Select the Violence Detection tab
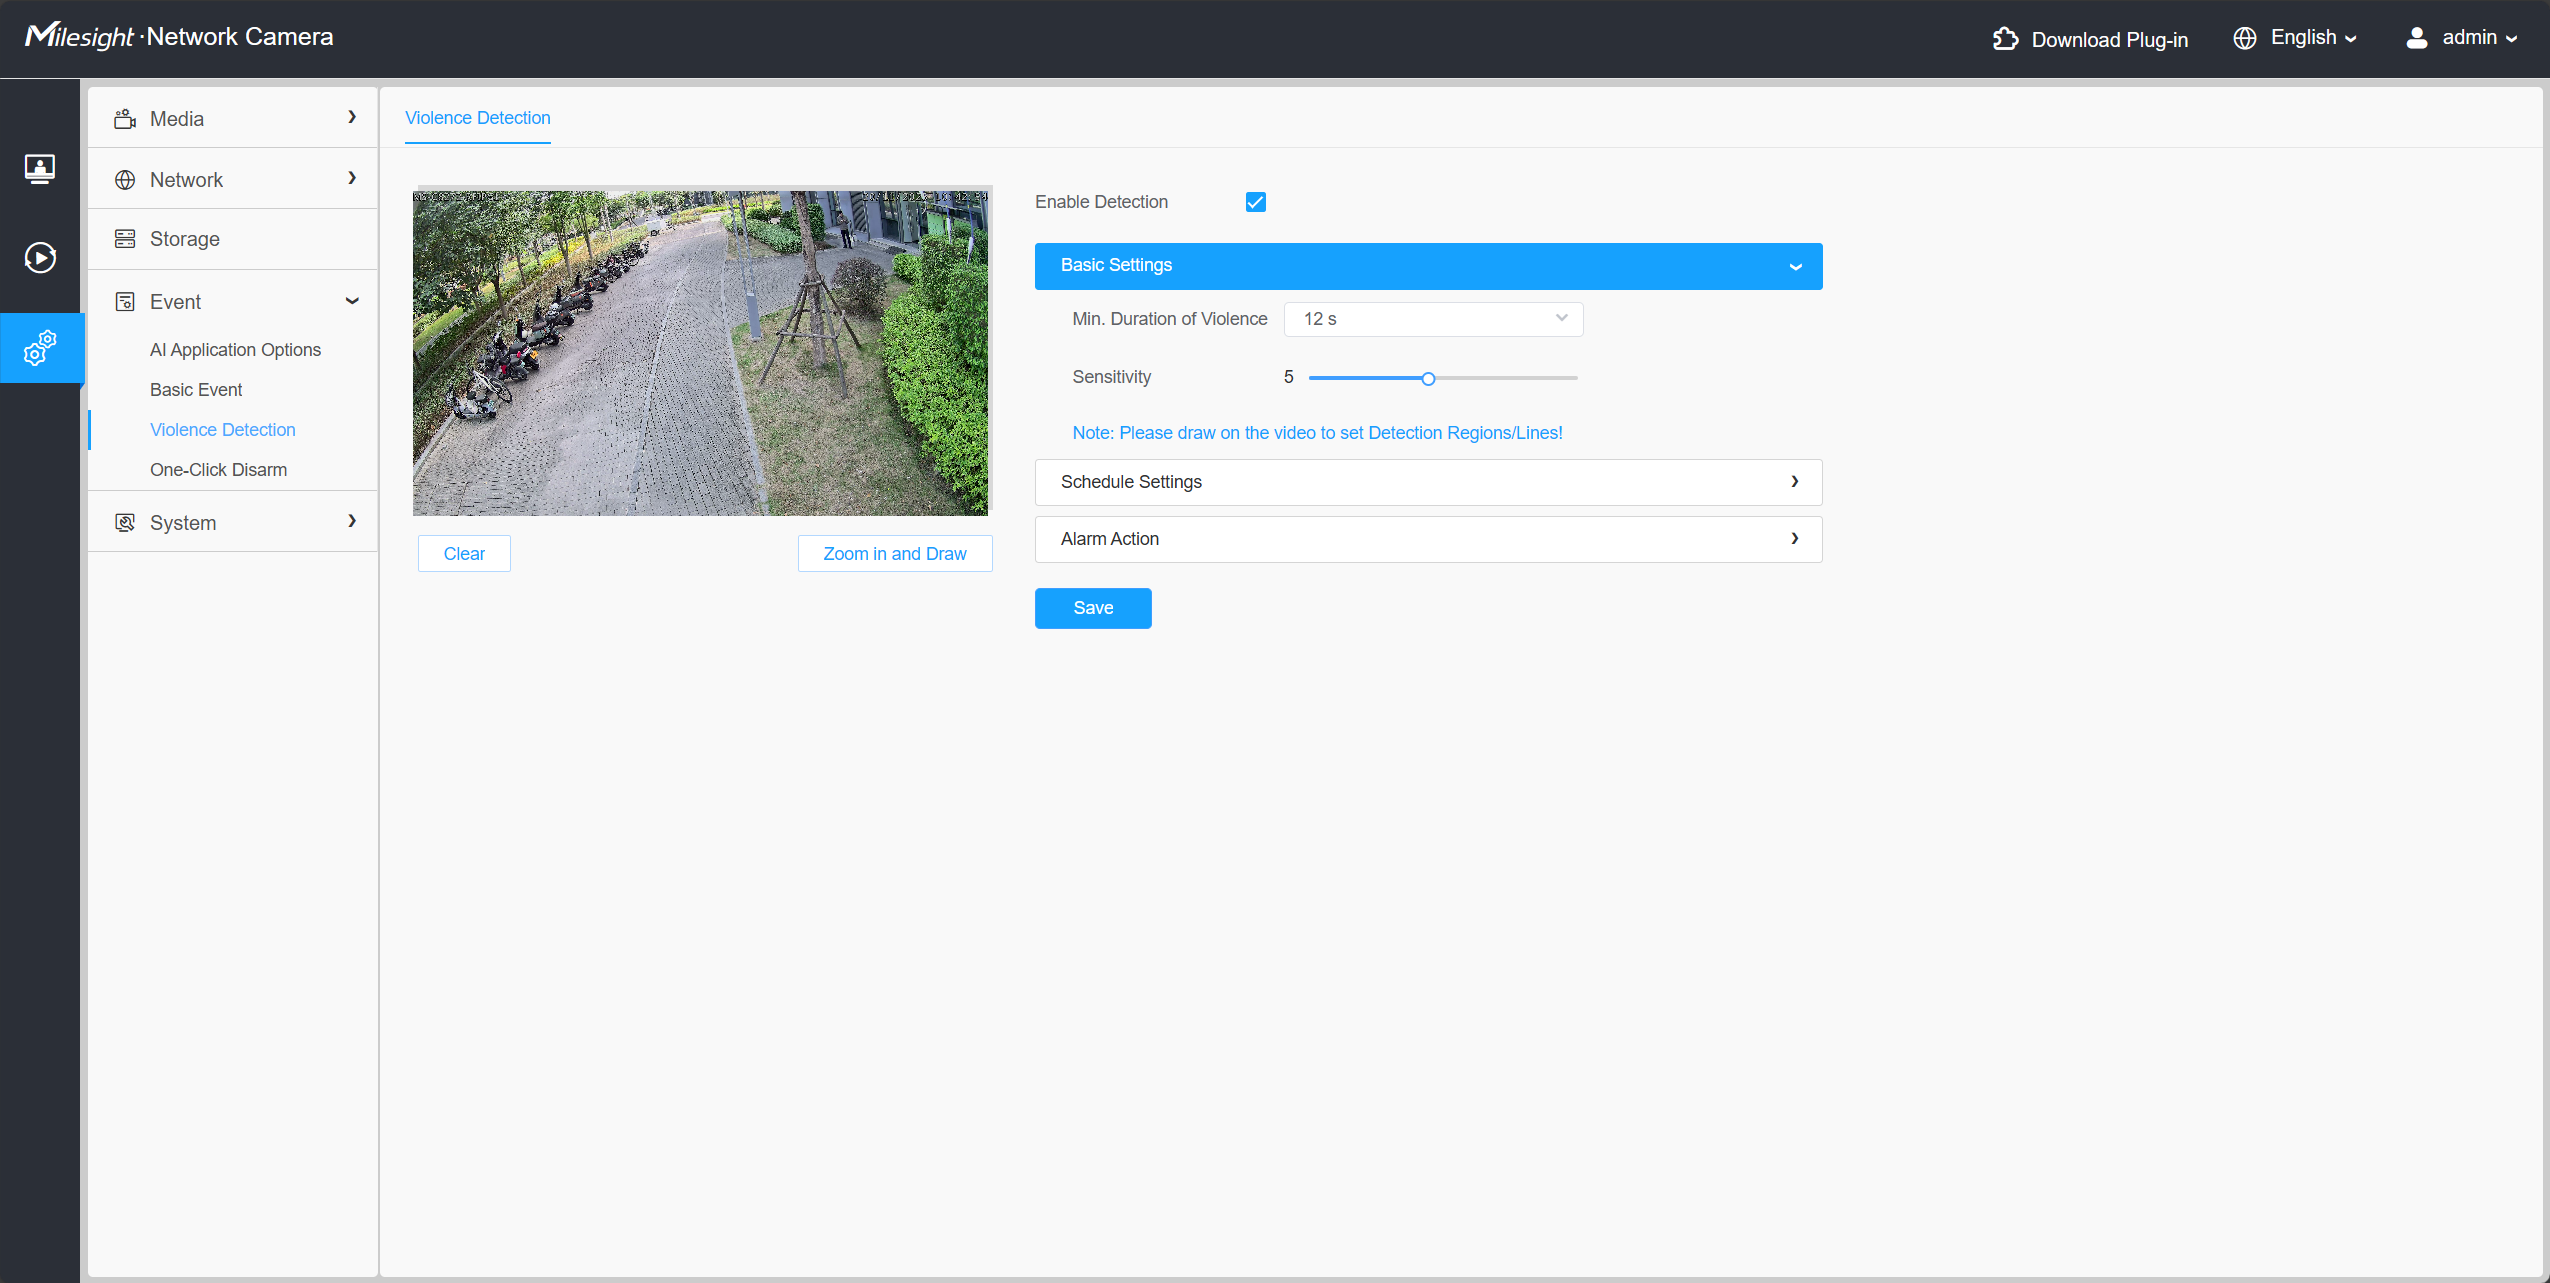The height and width of the screenshot is (1283, 2550). (x=478, y=118)
